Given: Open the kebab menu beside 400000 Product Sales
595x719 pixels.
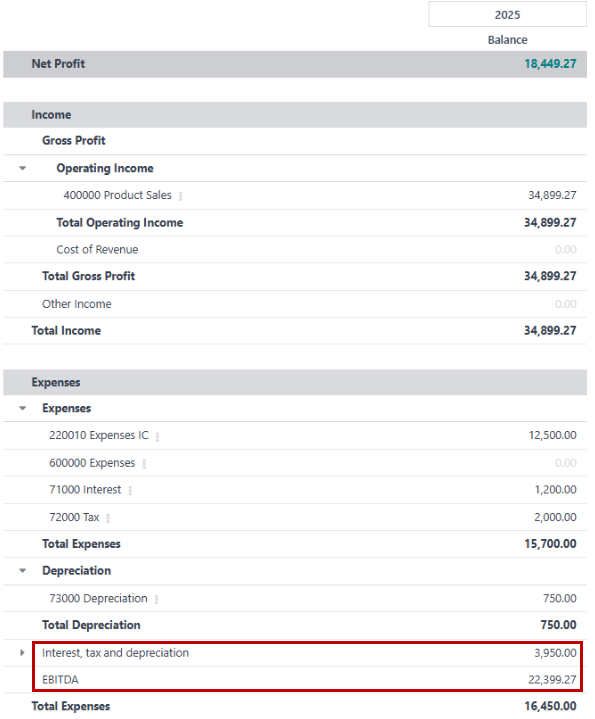Looking at the screenshot, I should point(181,196).
